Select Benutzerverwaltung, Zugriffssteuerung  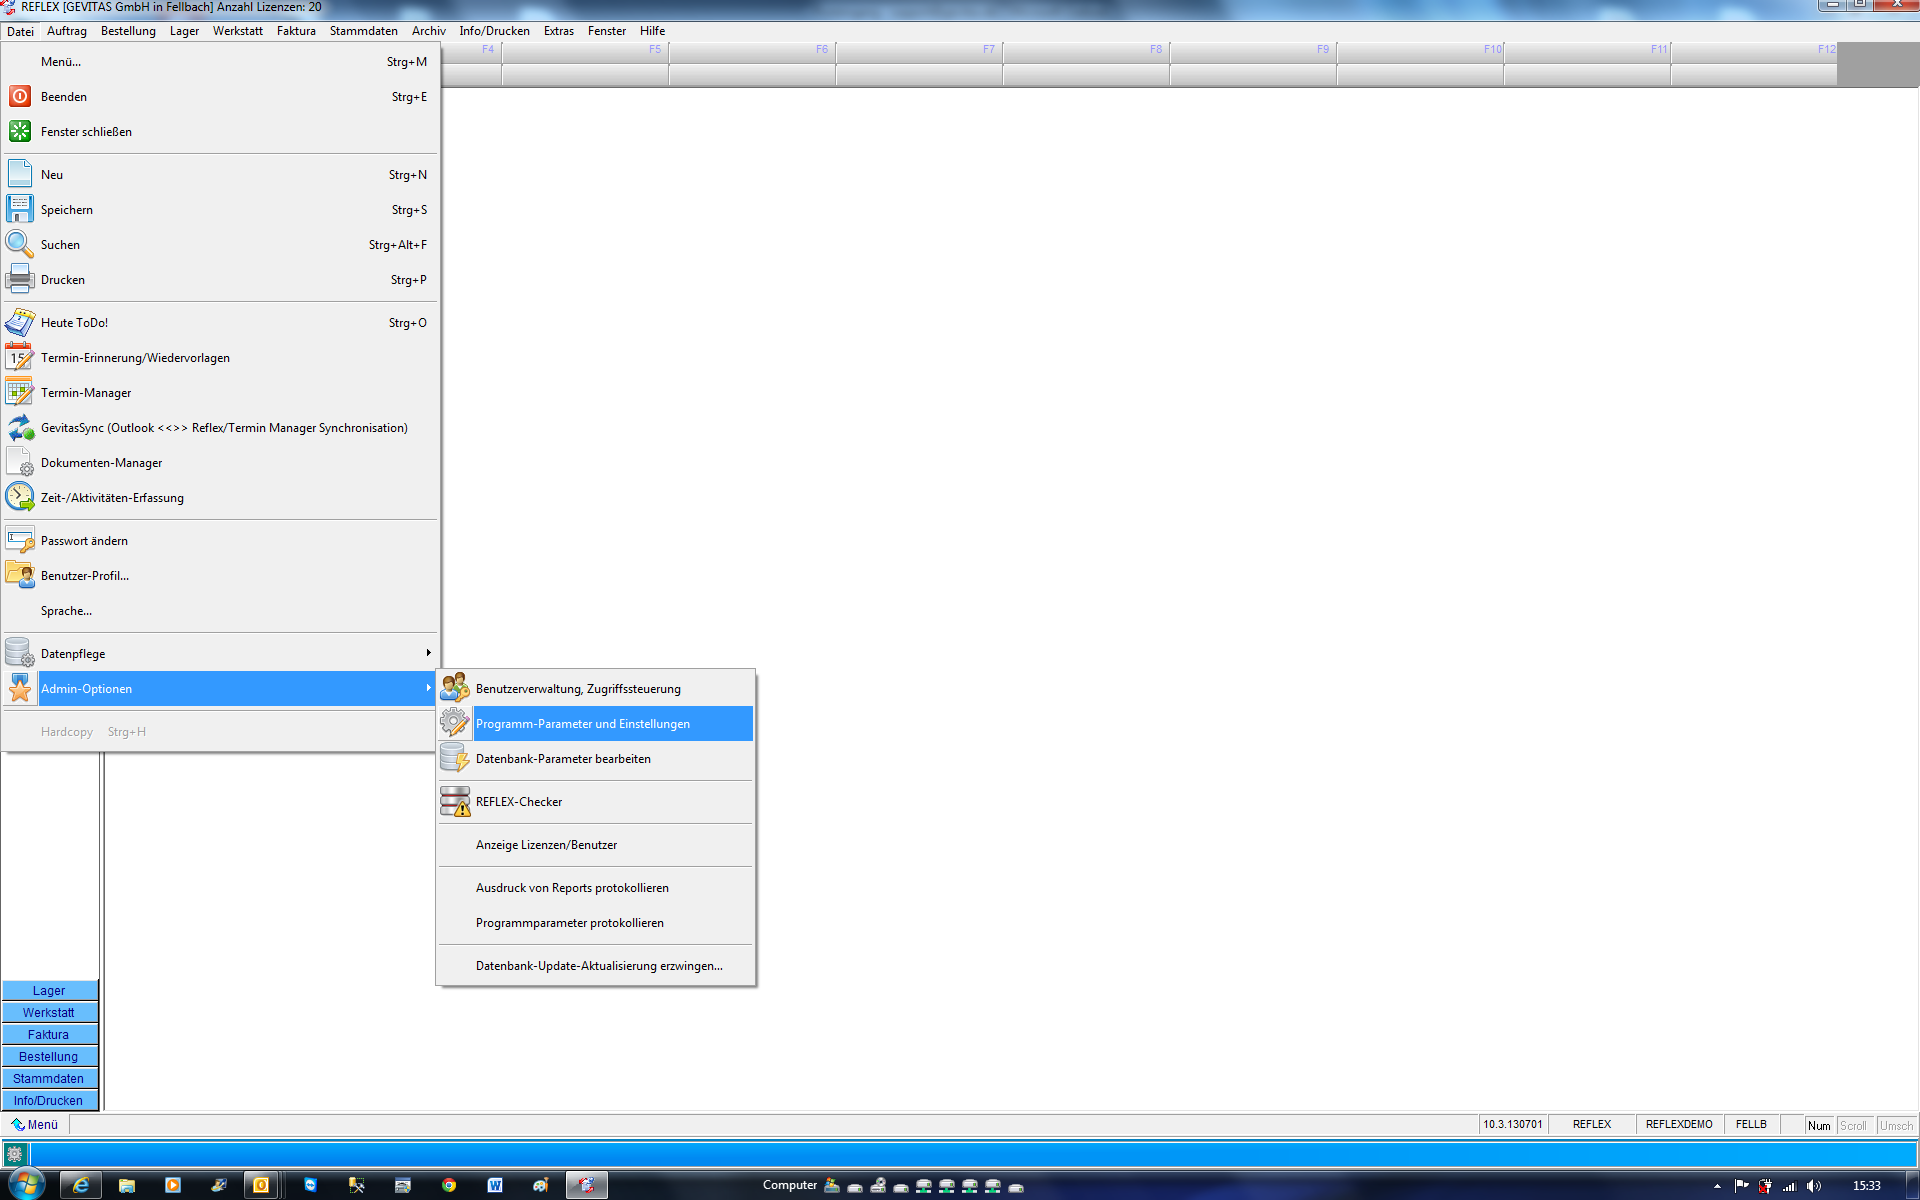pos(596,689)
